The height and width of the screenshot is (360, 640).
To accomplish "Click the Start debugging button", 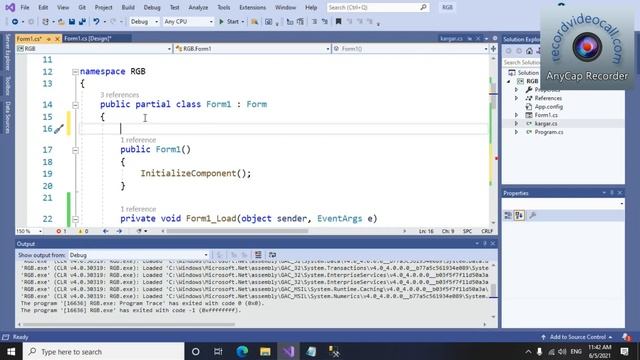I will tap(229, 22).
